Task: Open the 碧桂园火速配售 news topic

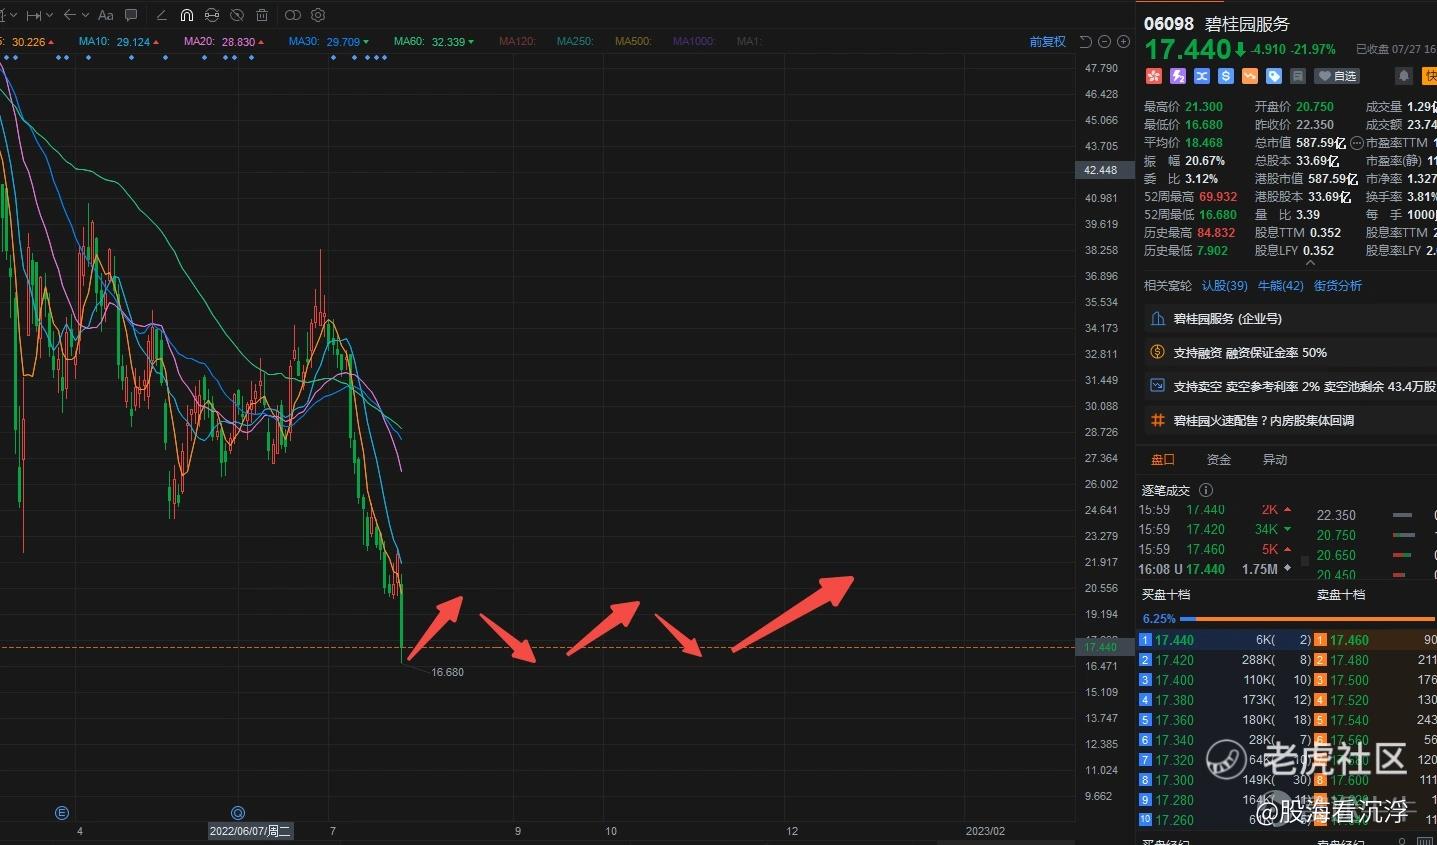Action: point(1290,421)
